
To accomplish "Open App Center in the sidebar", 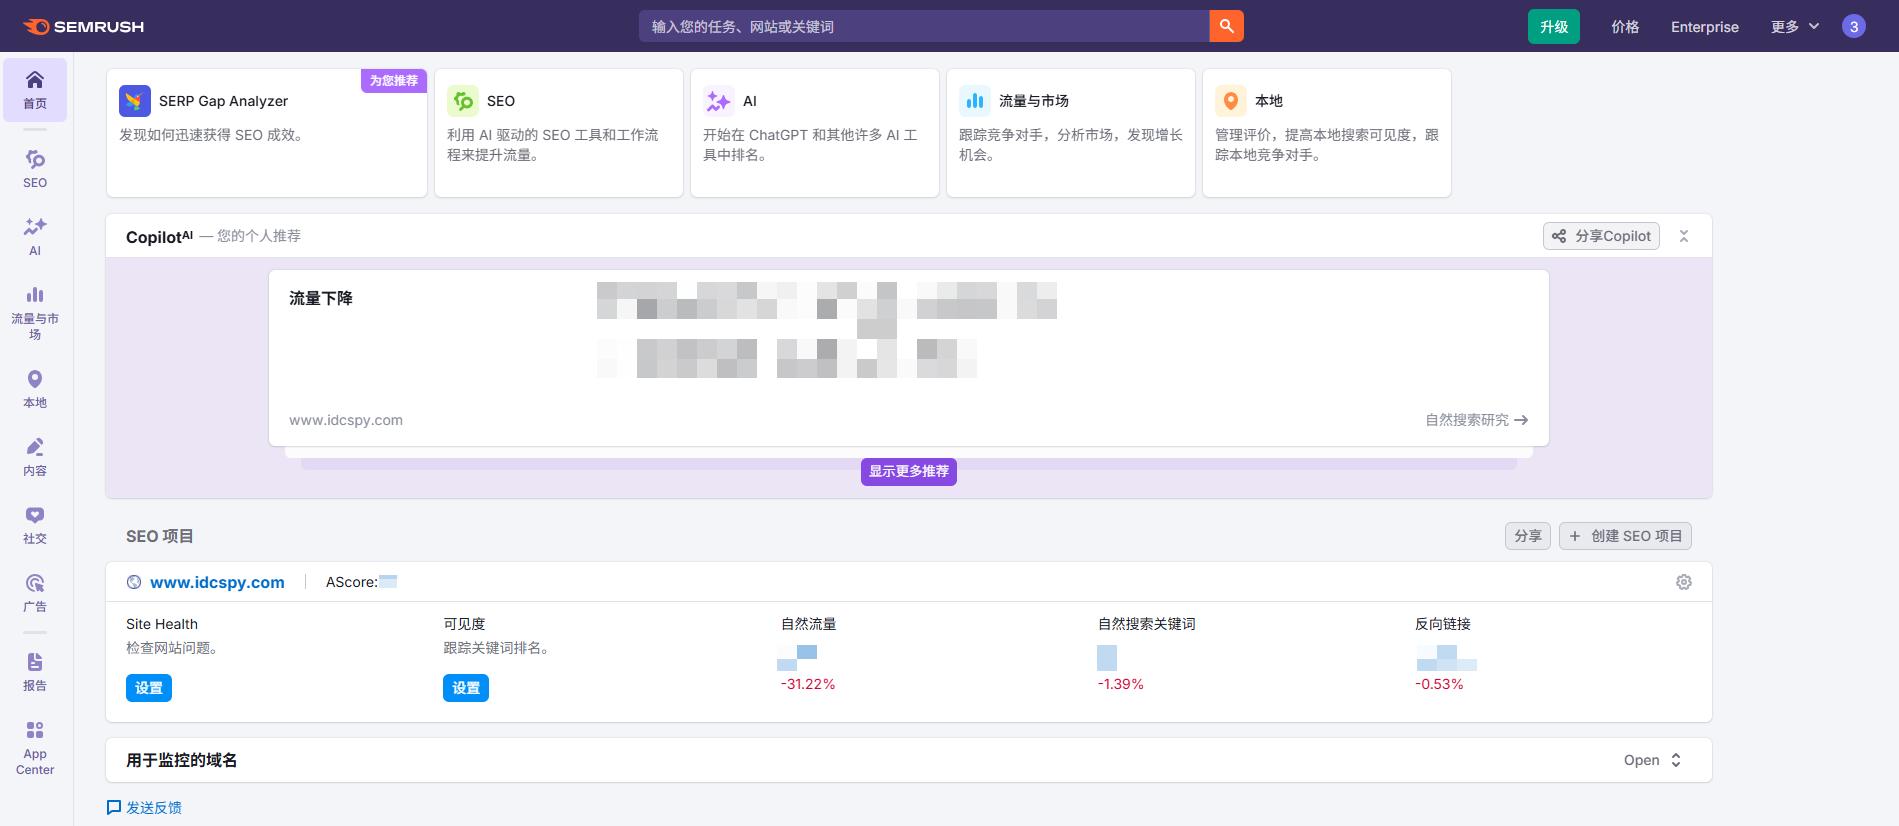I will pos(35,748).
